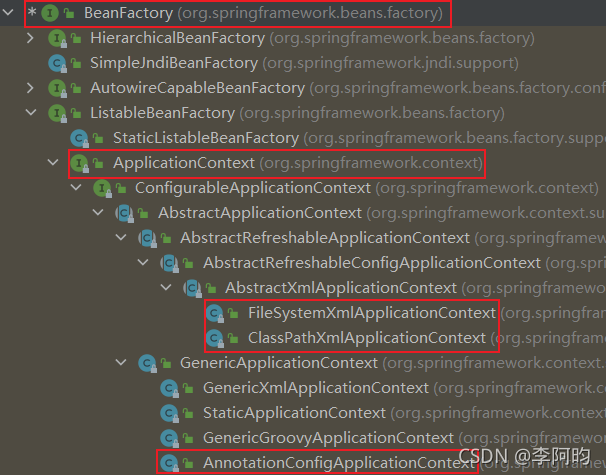Select AbstractRefreshableApplicationContext in the tree

click(x=325, y=238)
